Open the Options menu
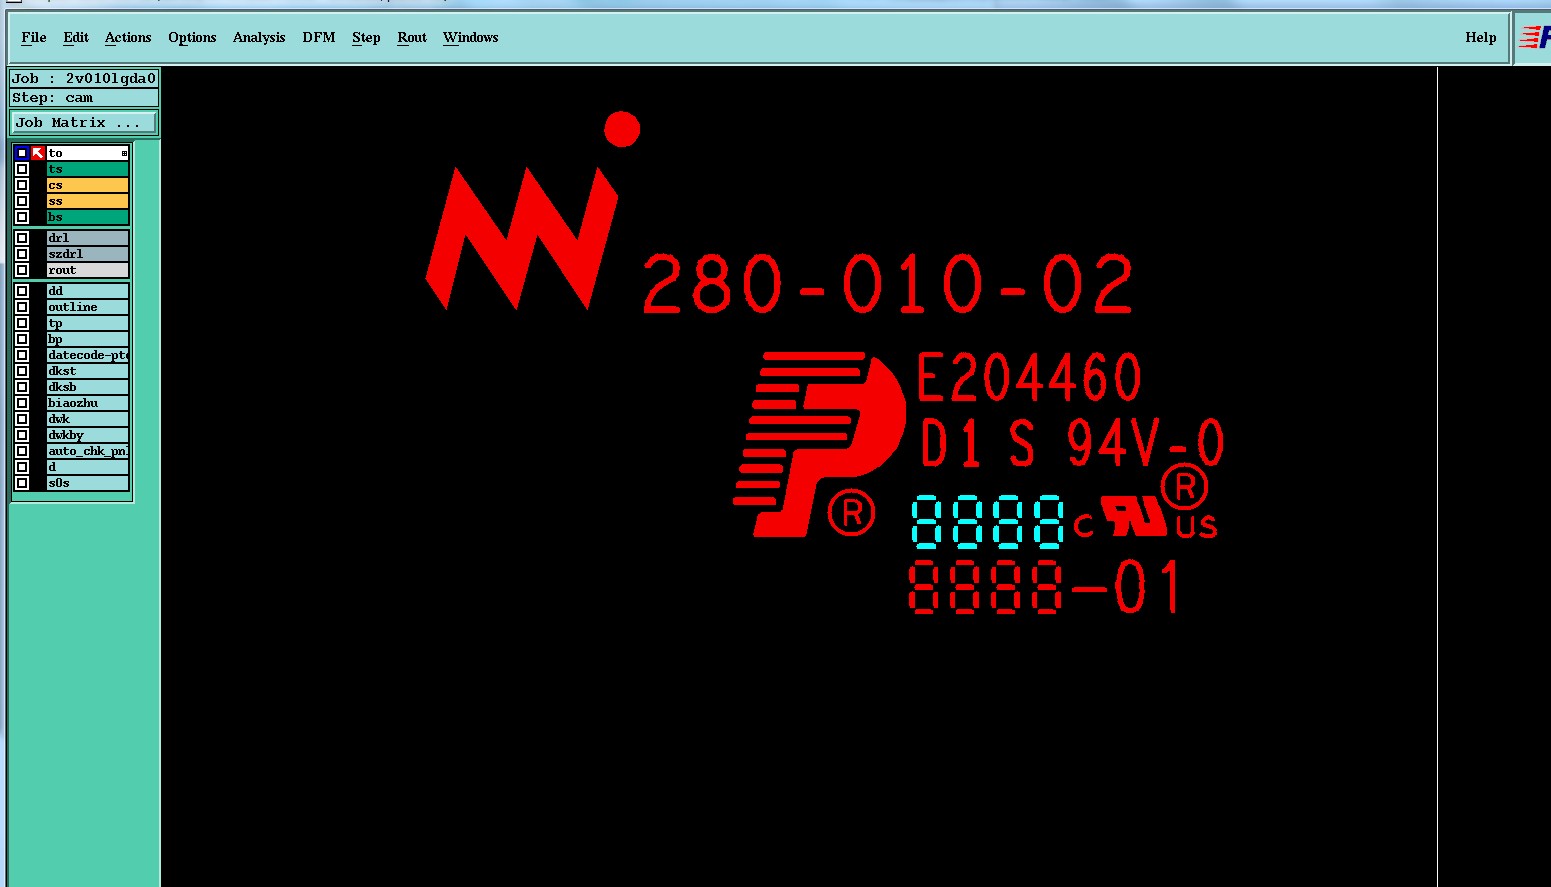 point(192,38)
